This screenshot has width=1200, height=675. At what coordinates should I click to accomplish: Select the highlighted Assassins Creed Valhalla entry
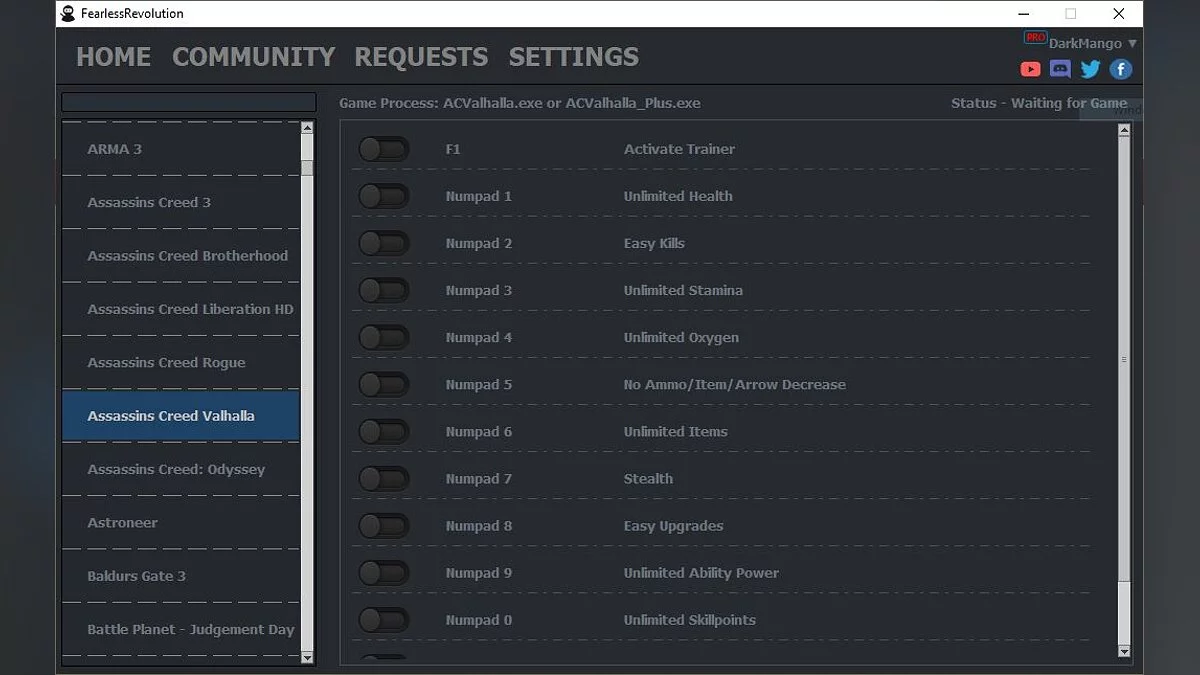(x=181, y=415)
